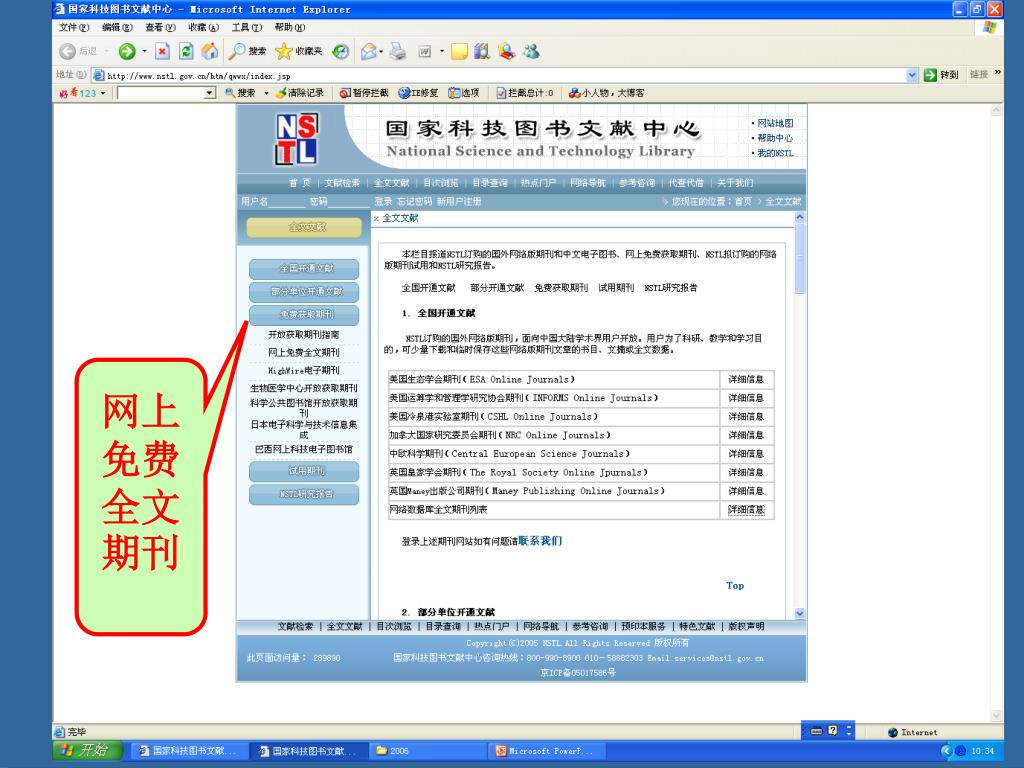Open the 编辑 menu
Screen dimensions: 1024x768
117,27
